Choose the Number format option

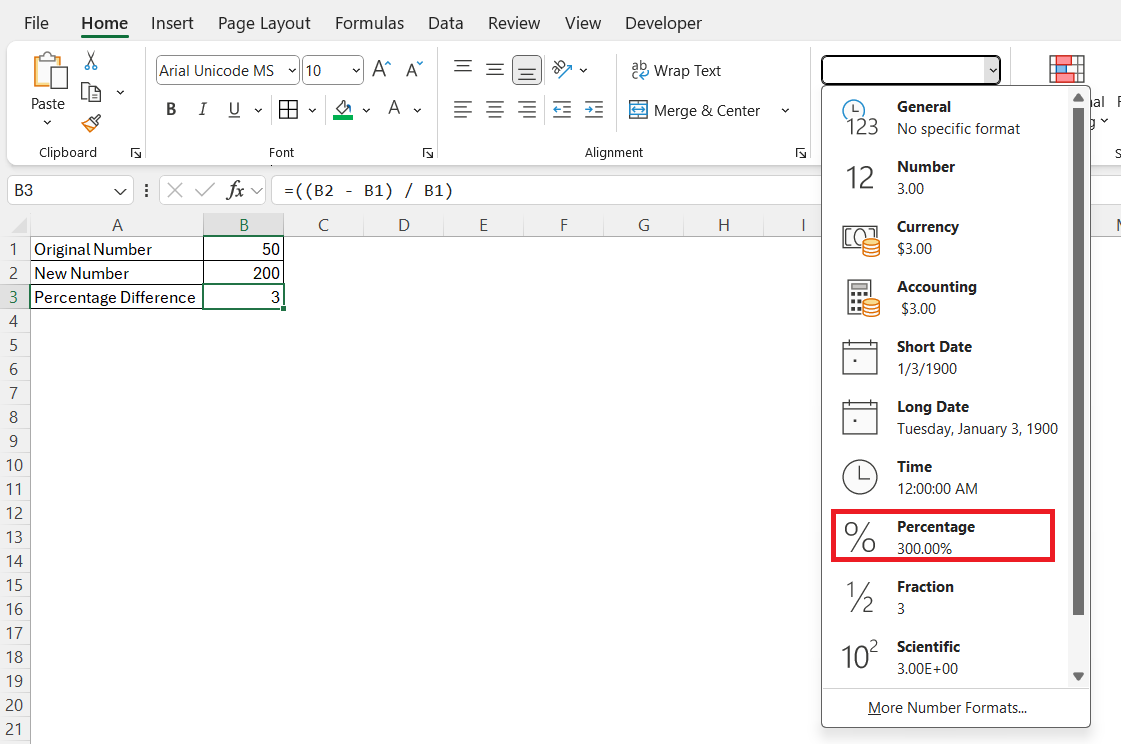click(x=945, y=178)
